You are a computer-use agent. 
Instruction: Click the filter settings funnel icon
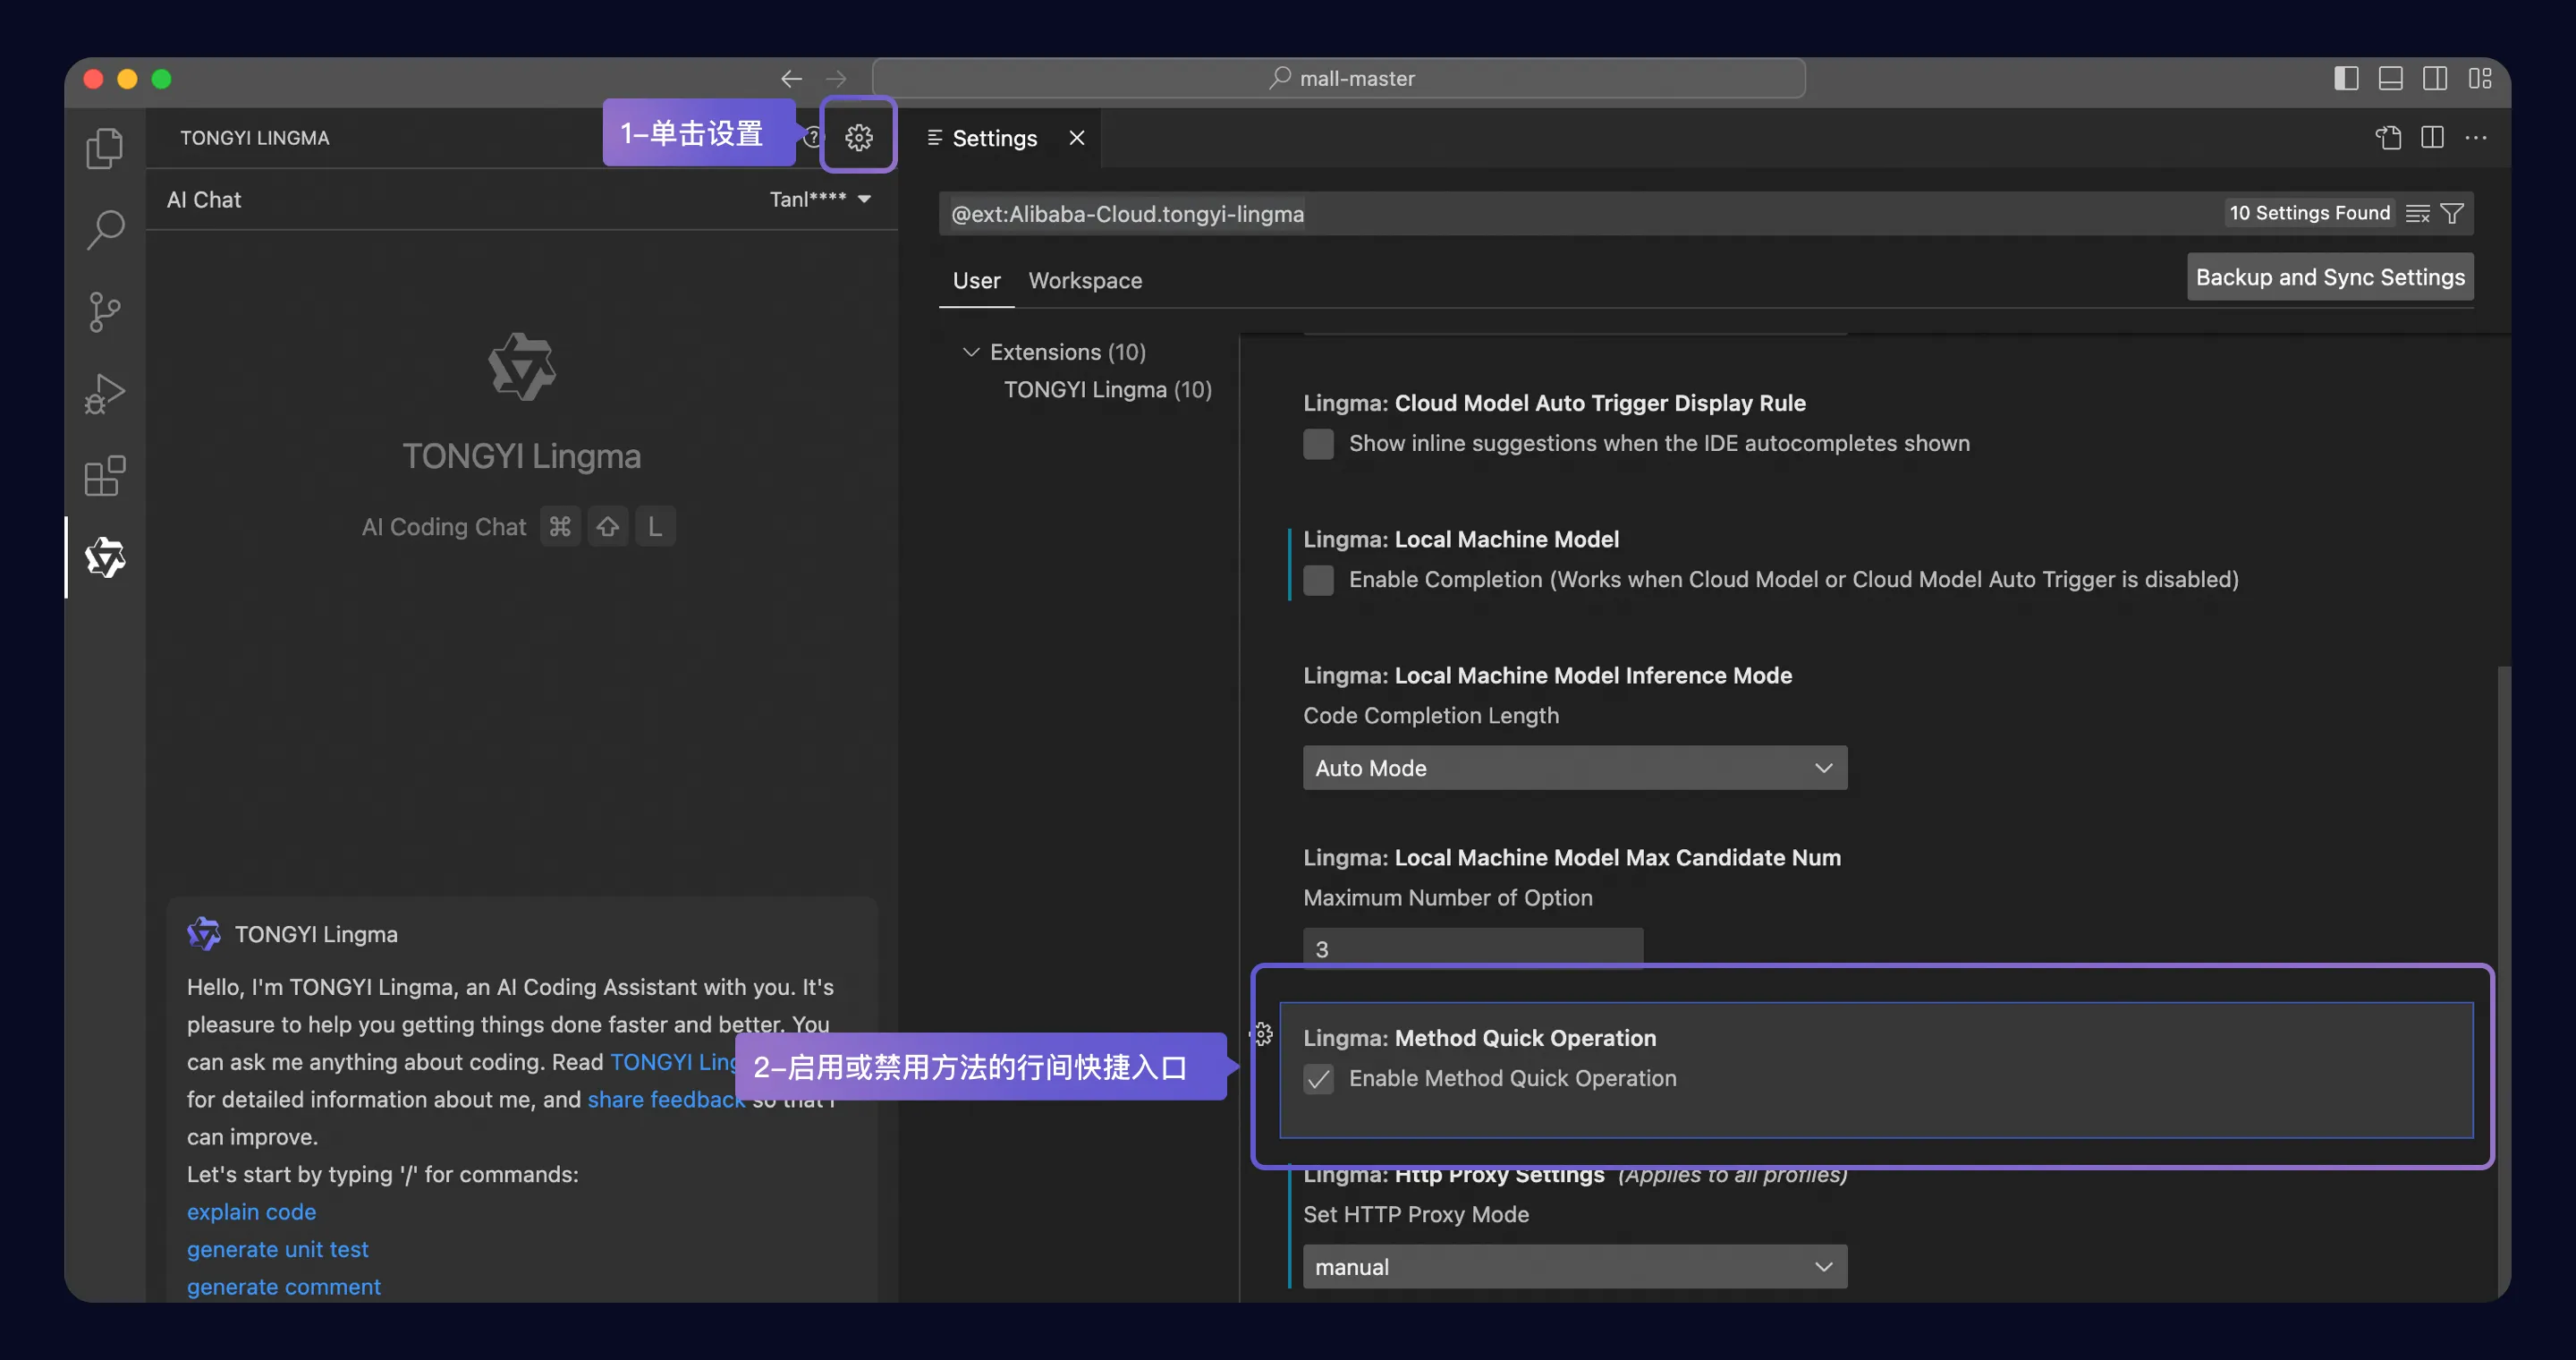(2452, 213)
